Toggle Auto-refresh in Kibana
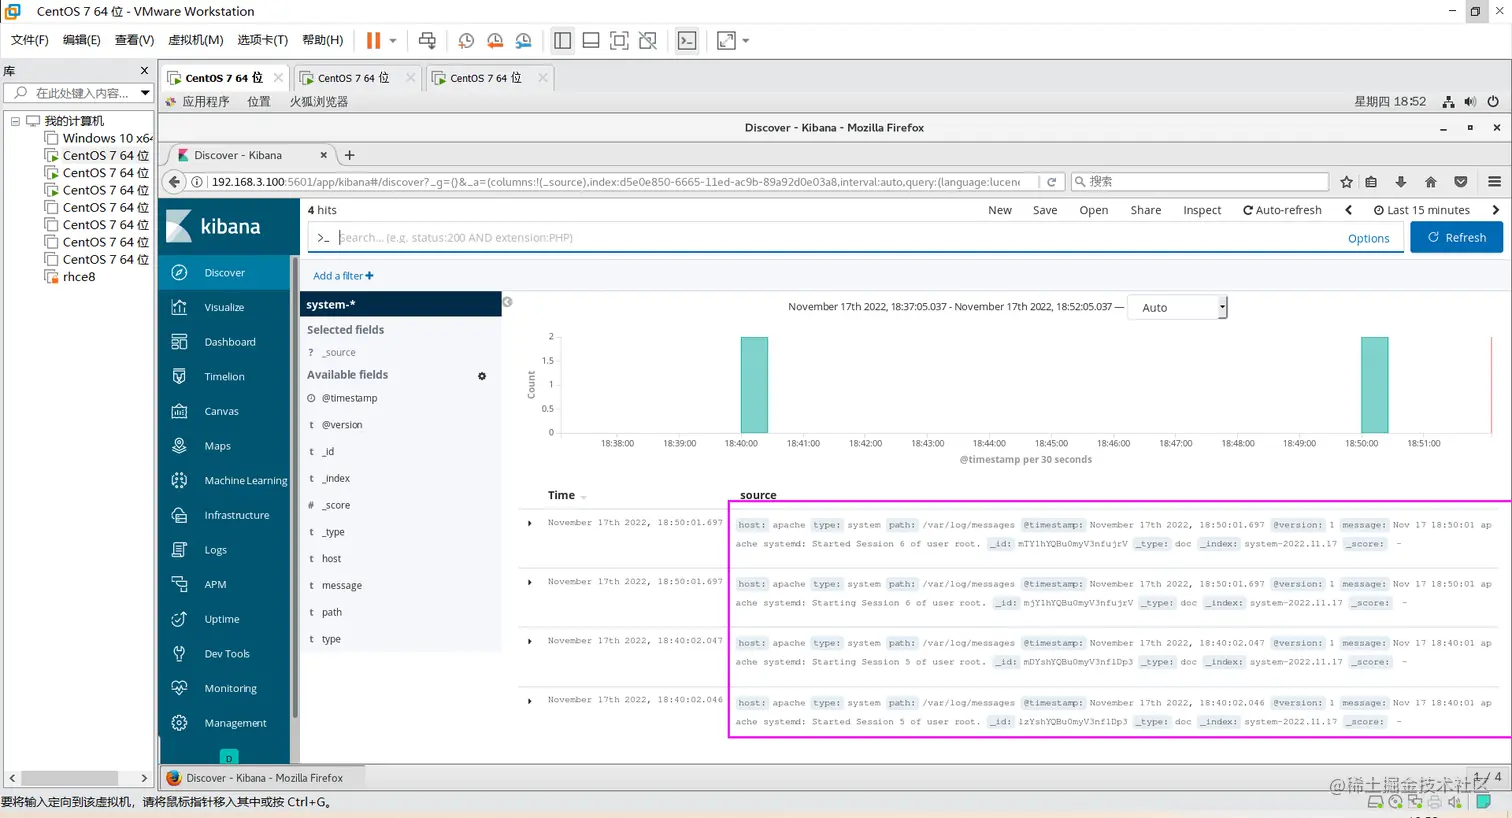1512x818 pixels. (x=1282, y=210)
